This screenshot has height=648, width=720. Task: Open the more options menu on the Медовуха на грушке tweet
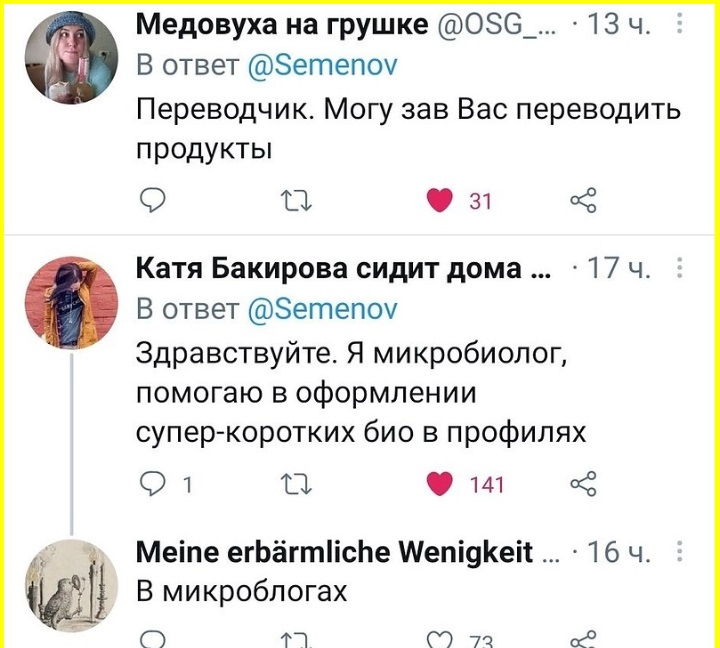[680, 23]
